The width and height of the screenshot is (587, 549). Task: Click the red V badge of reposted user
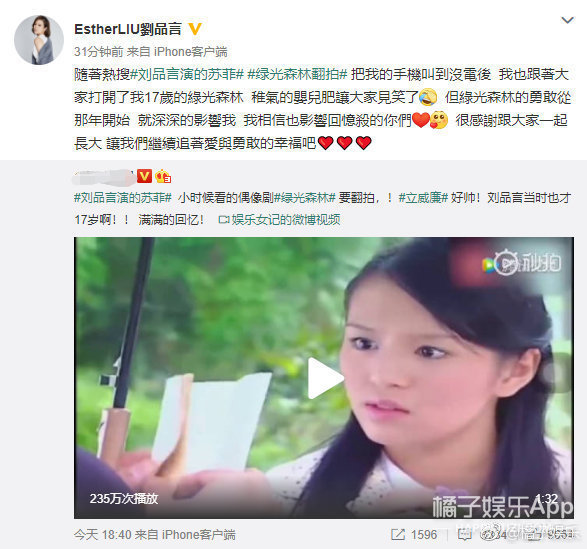point(144,176)
